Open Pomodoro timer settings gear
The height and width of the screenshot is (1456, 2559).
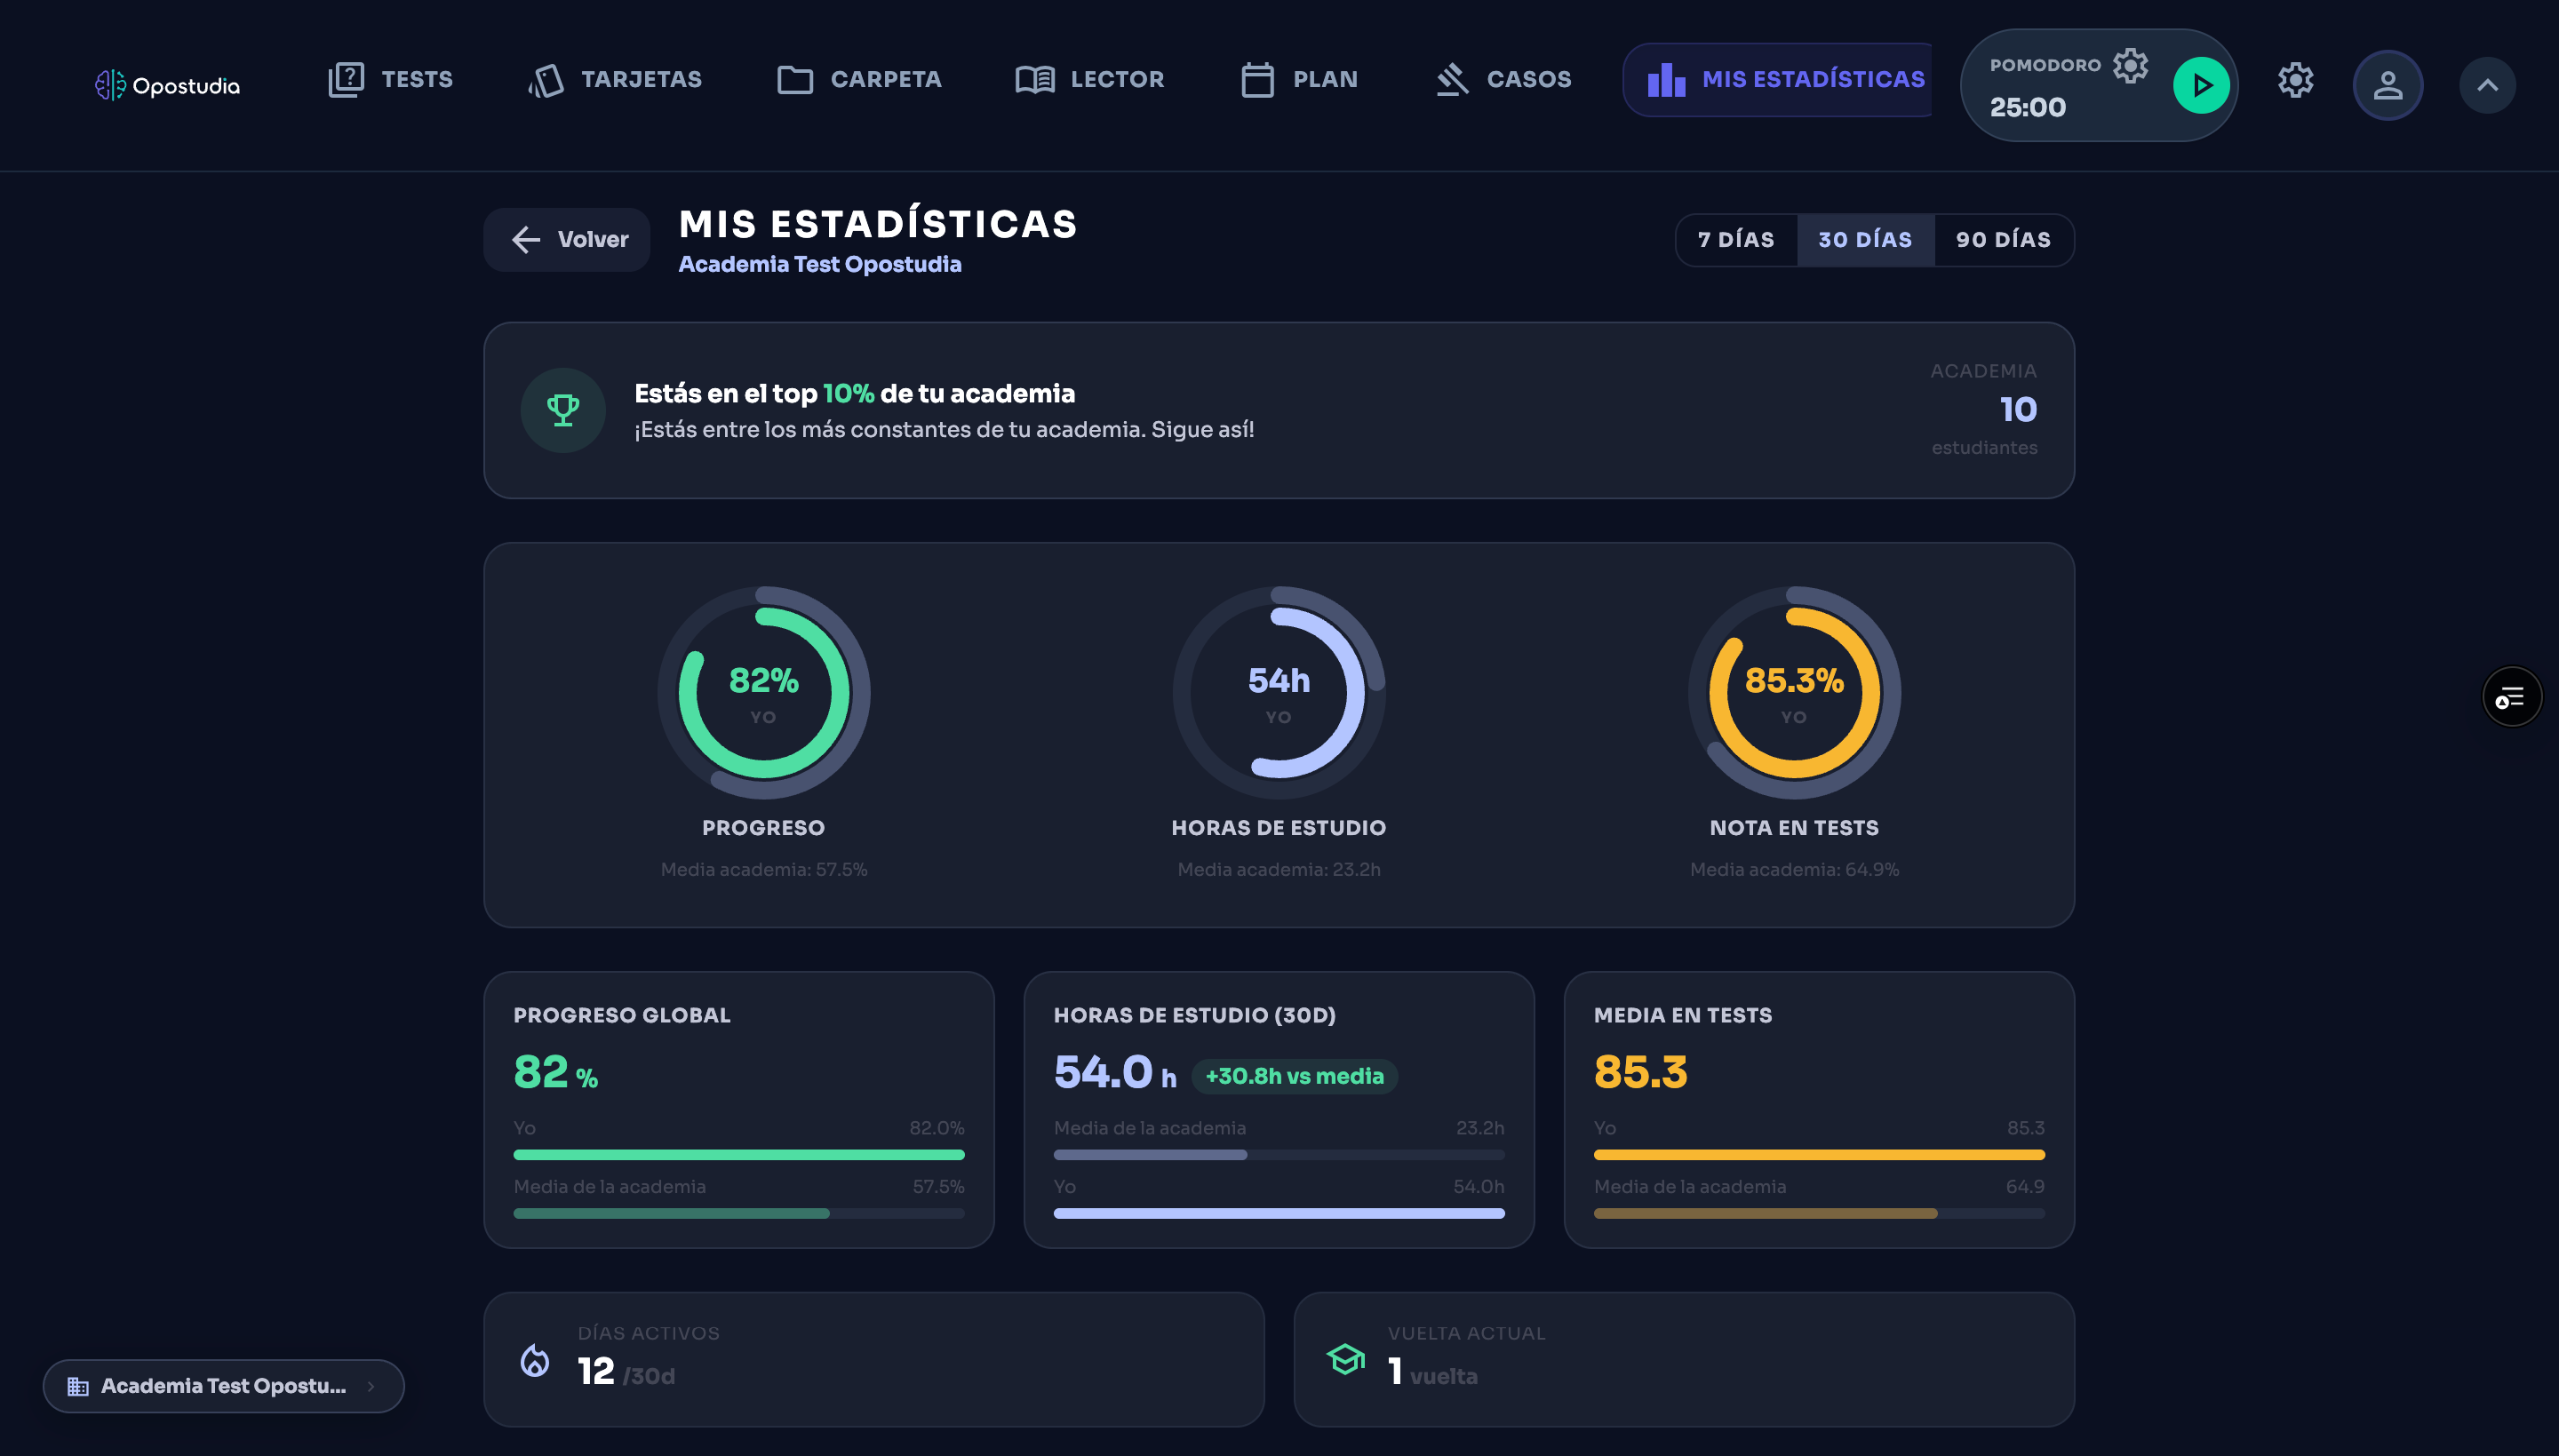[x=2130, y=65]
